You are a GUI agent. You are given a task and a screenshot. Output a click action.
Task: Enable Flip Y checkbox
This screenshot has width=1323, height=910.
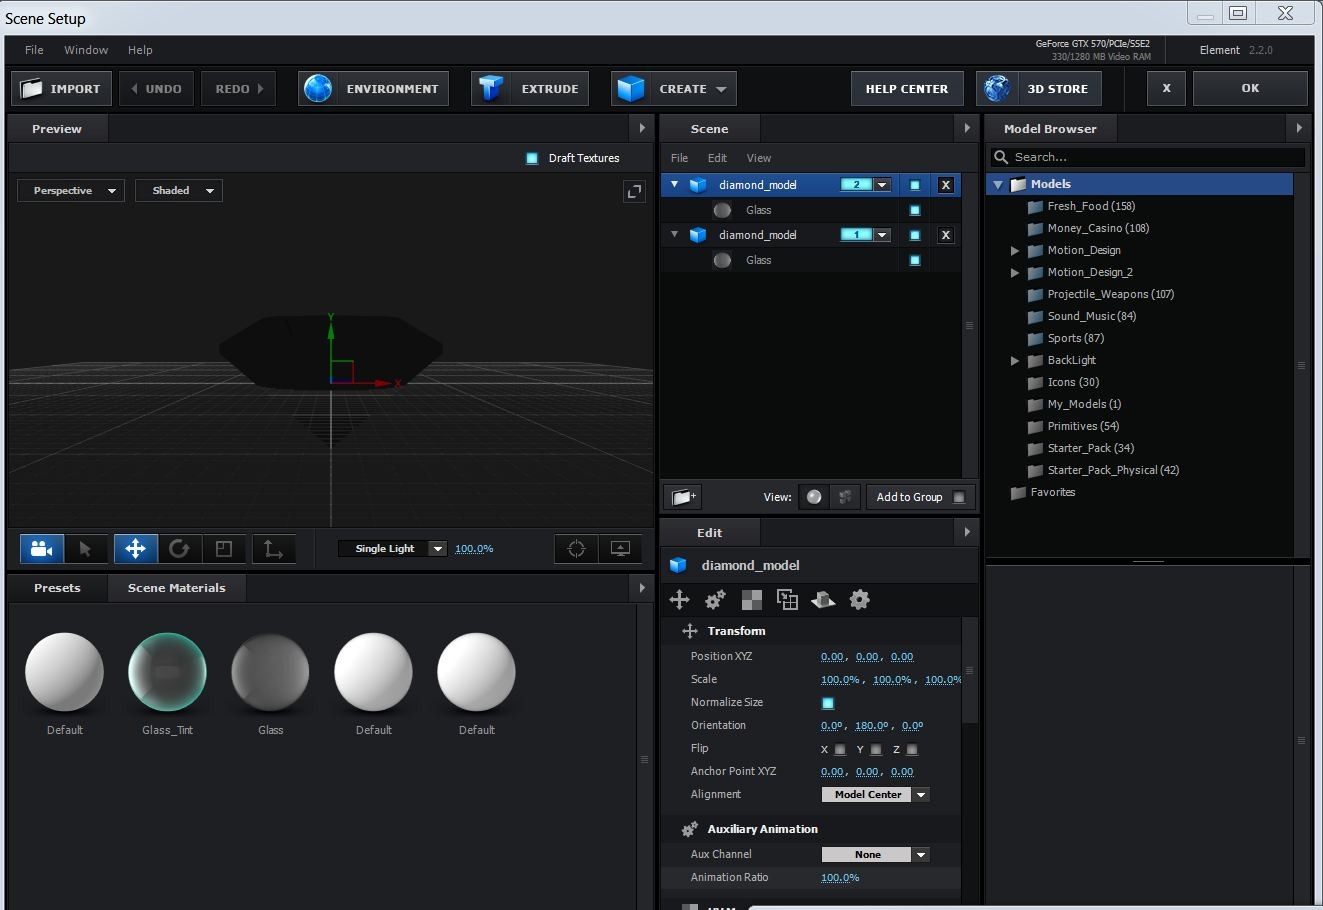[876, 749]
